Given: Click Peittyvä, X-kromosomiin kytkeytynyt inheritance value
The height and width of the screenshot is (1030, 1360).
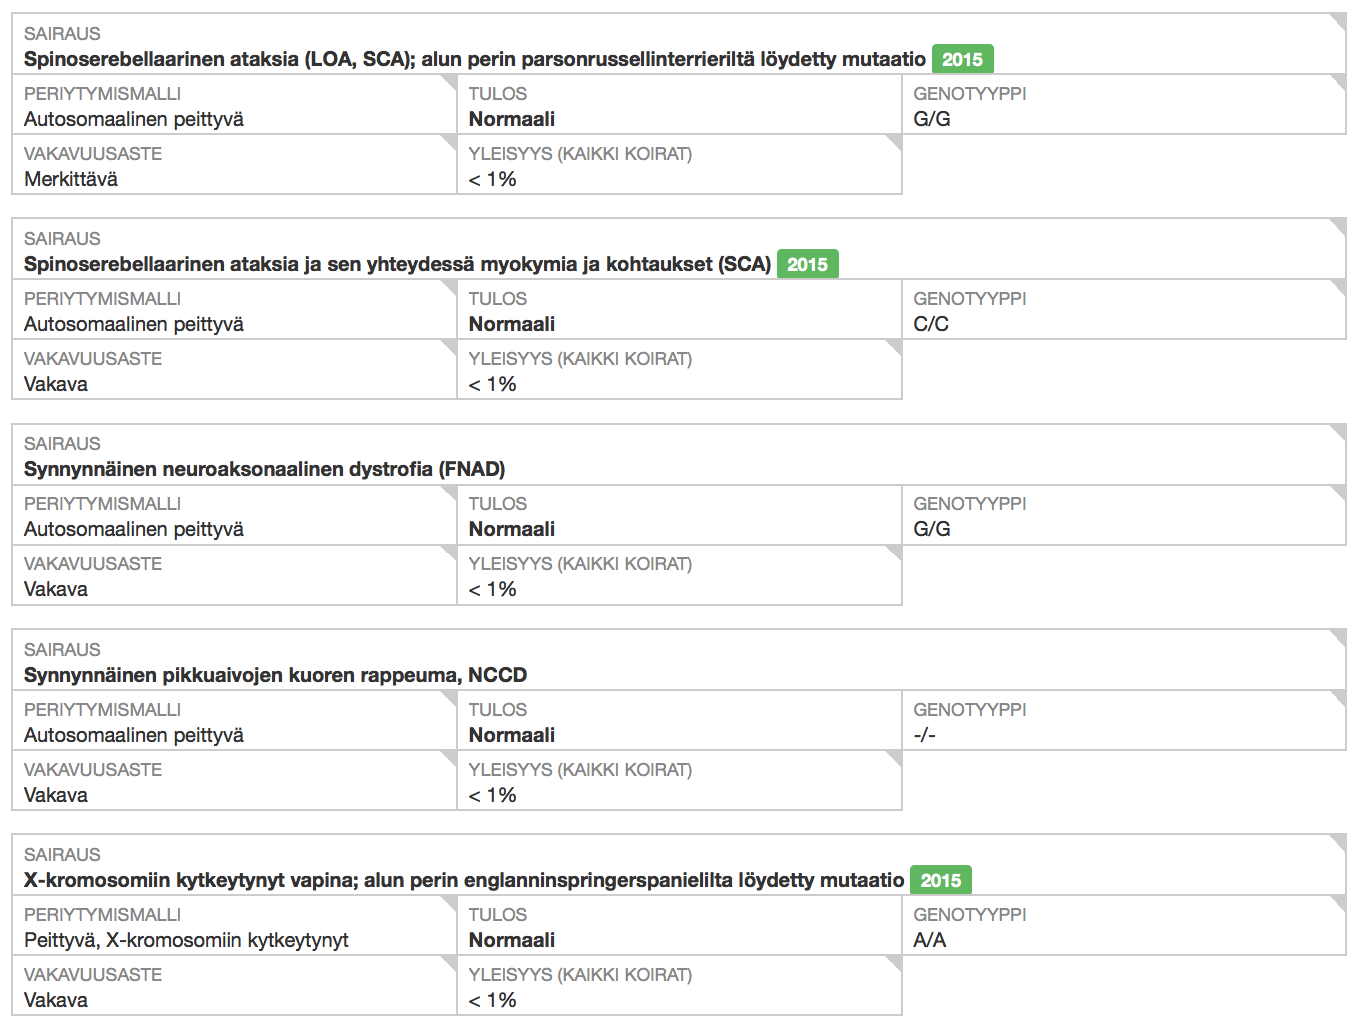Looking at the screenshot, I should coord(186,940).
